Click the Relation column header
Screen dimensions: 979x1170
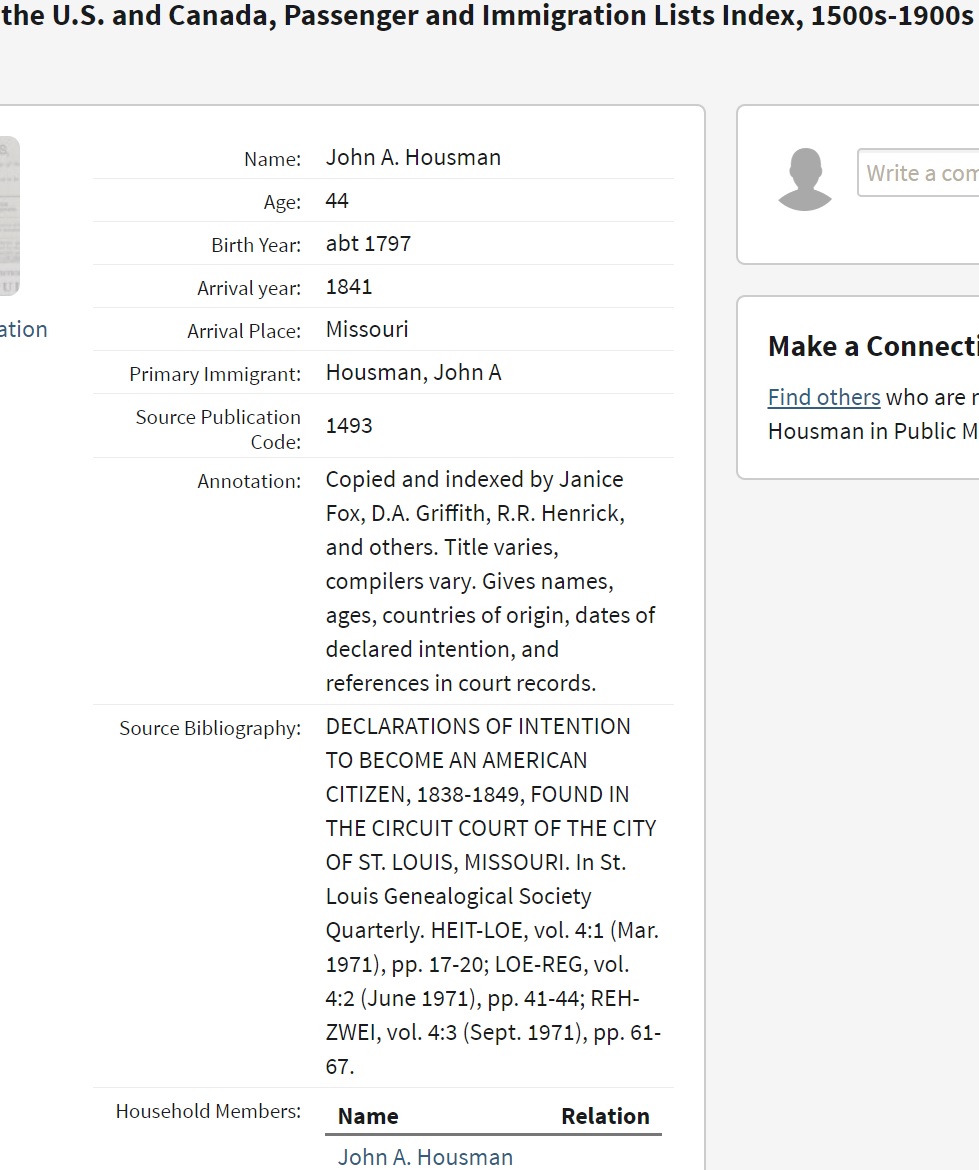[x=605, y=1116]
